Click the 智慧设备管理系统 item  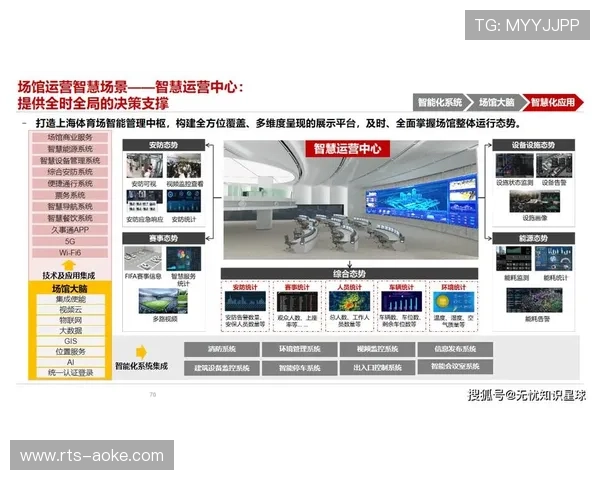[70, 160]
